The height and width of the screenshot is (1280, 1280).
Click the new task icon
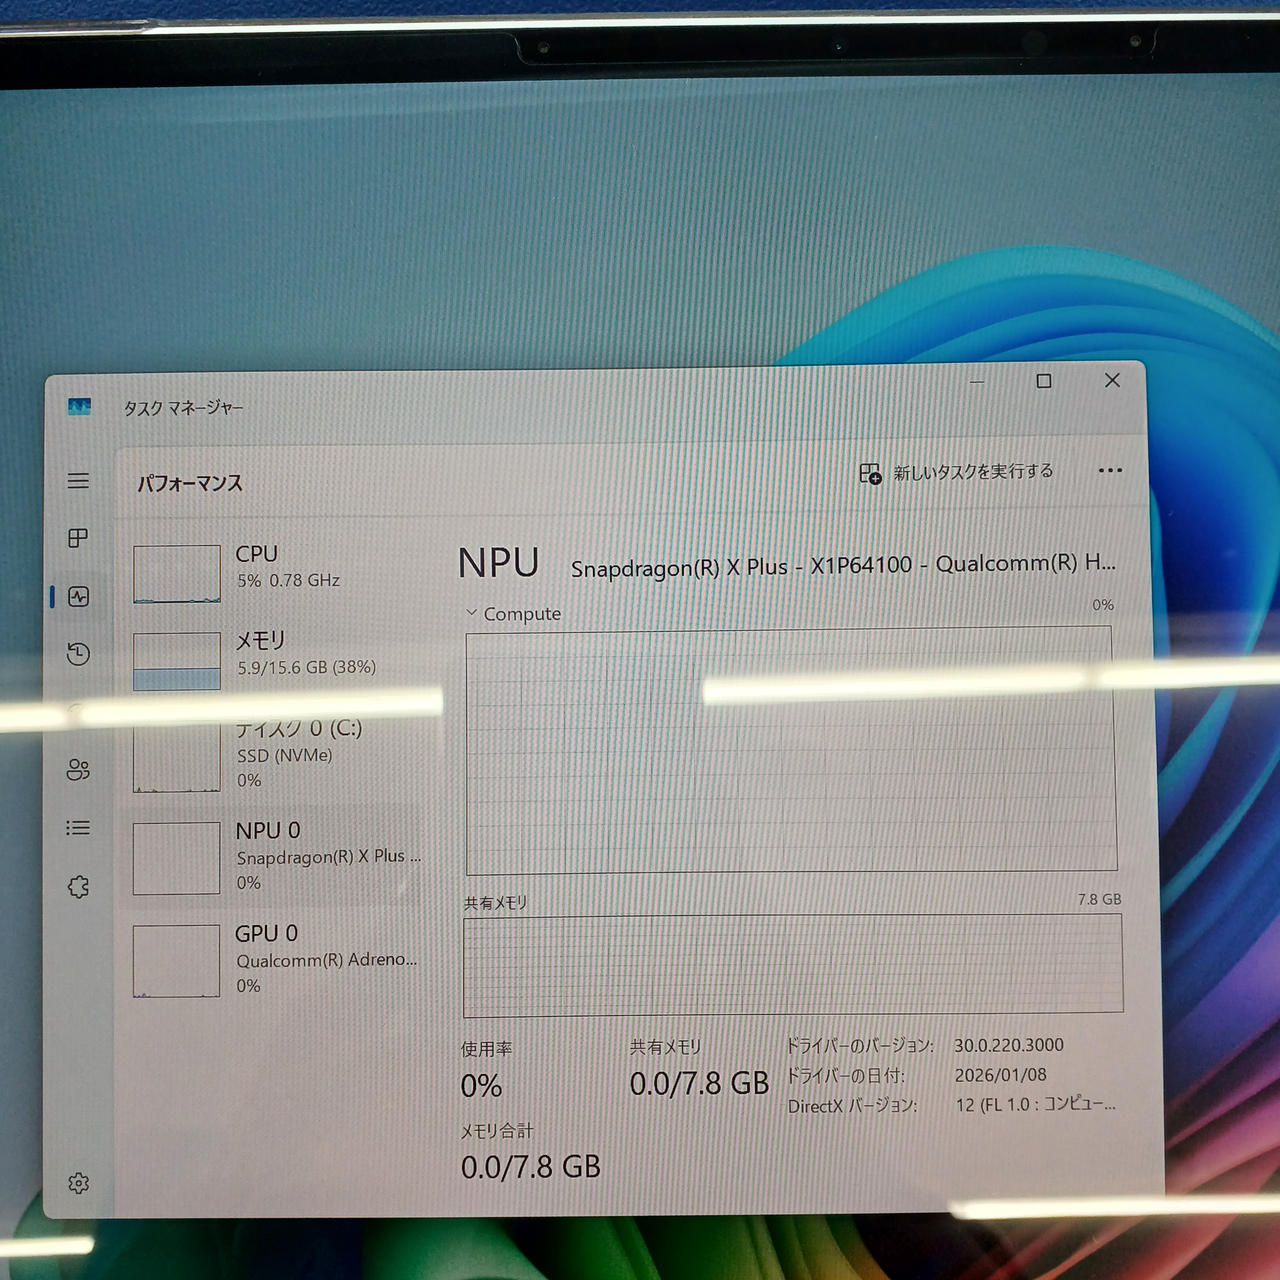pos(870,473)
